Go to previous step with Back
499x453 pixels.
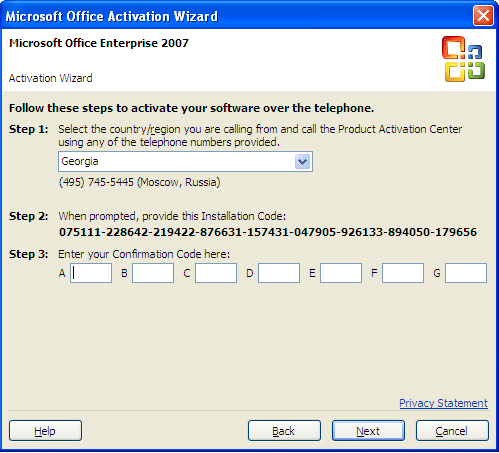click(x=284, y=431)
